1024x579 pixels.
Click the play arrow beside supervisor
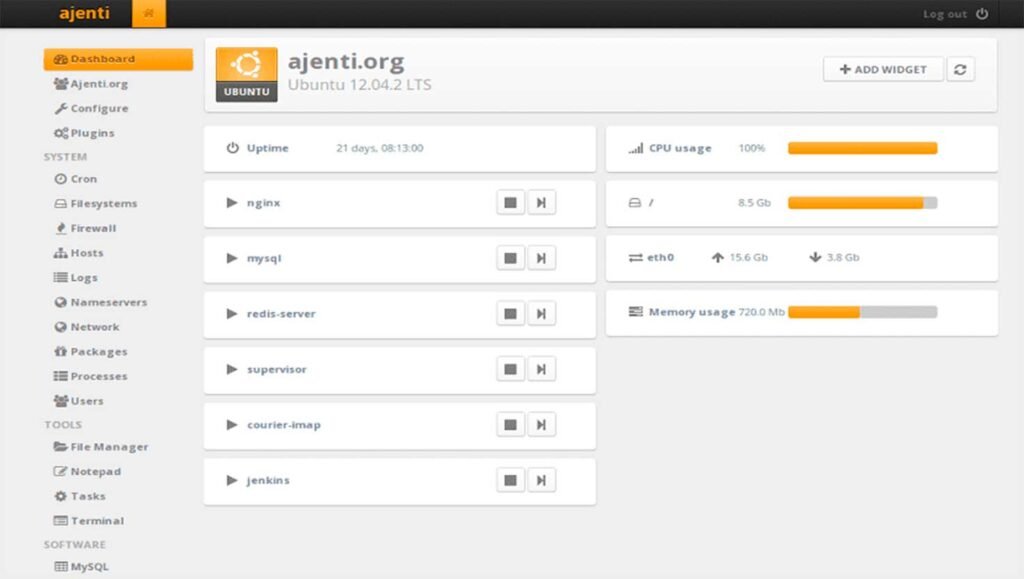point(232,369)
